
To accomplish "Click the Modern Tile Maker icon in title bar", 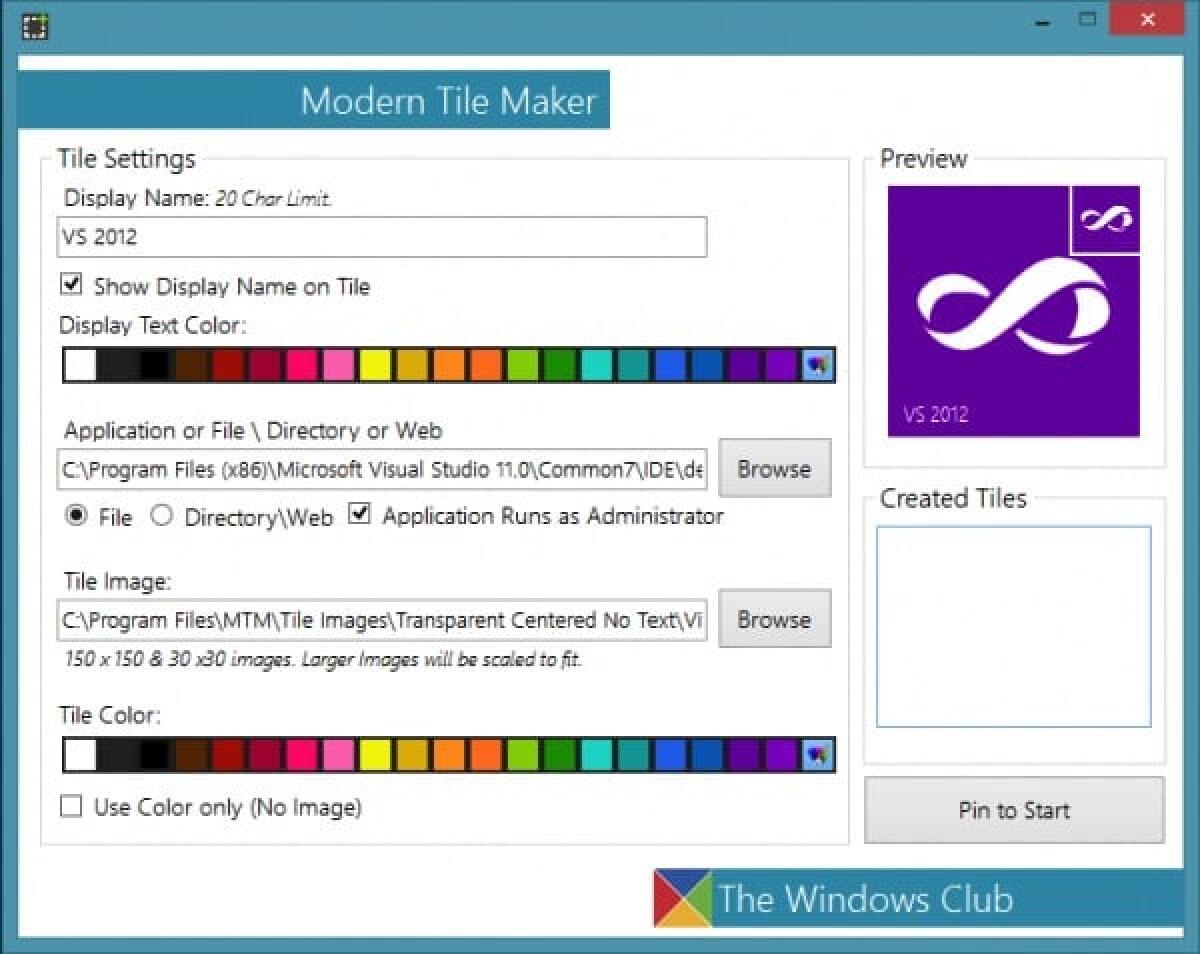I will (34, 26).
